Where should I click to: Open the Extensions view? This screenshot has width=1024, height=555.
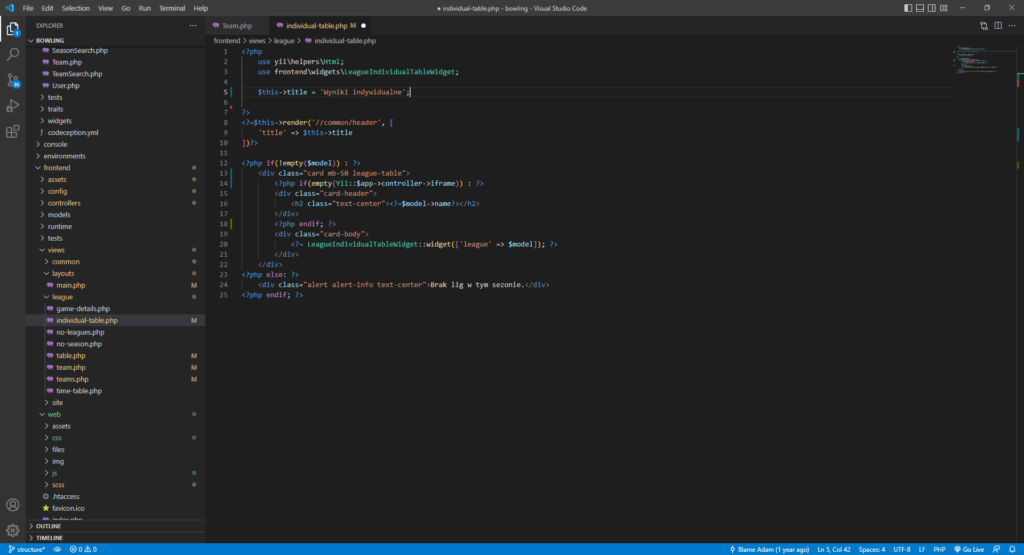(12, 132)
